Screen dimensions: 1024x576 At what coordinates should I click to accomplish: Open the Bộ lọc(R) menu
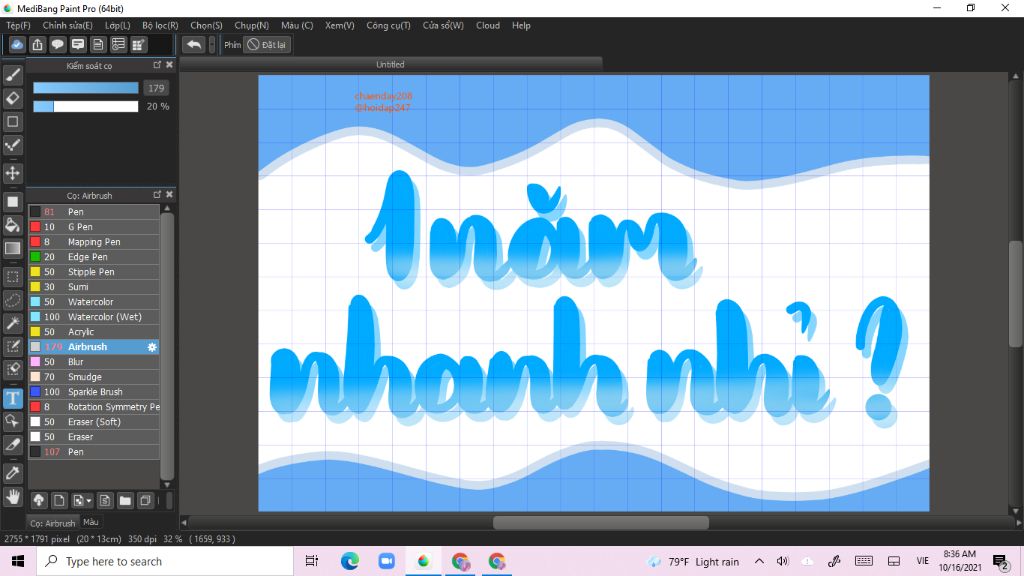coord(160,25)
